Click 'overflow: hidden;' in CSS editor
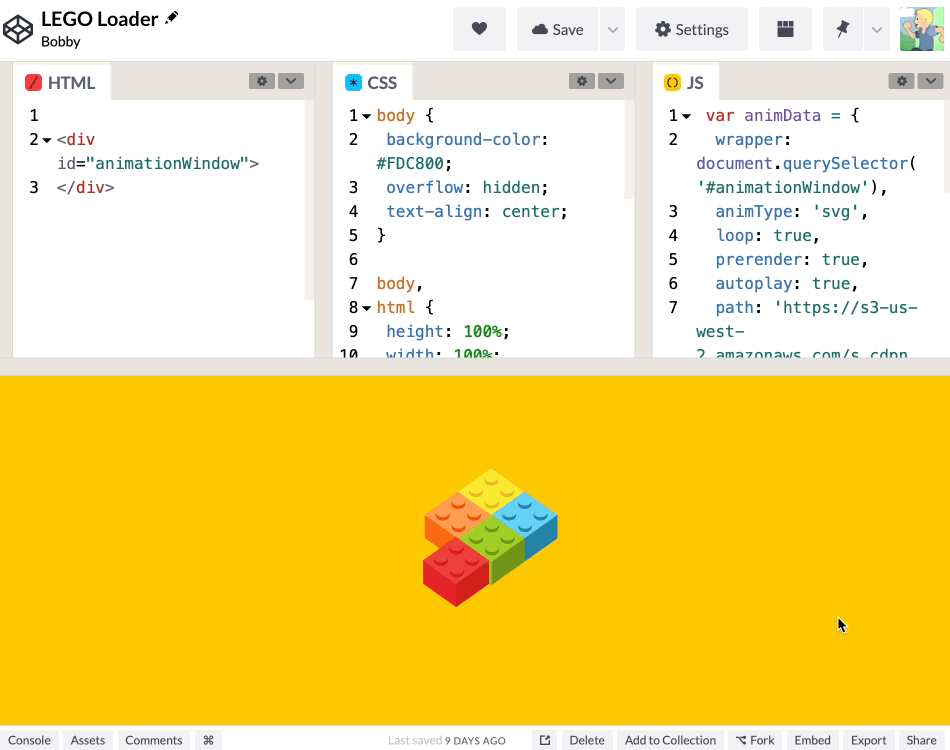This screenshot has width=950, height=750. 467,187
